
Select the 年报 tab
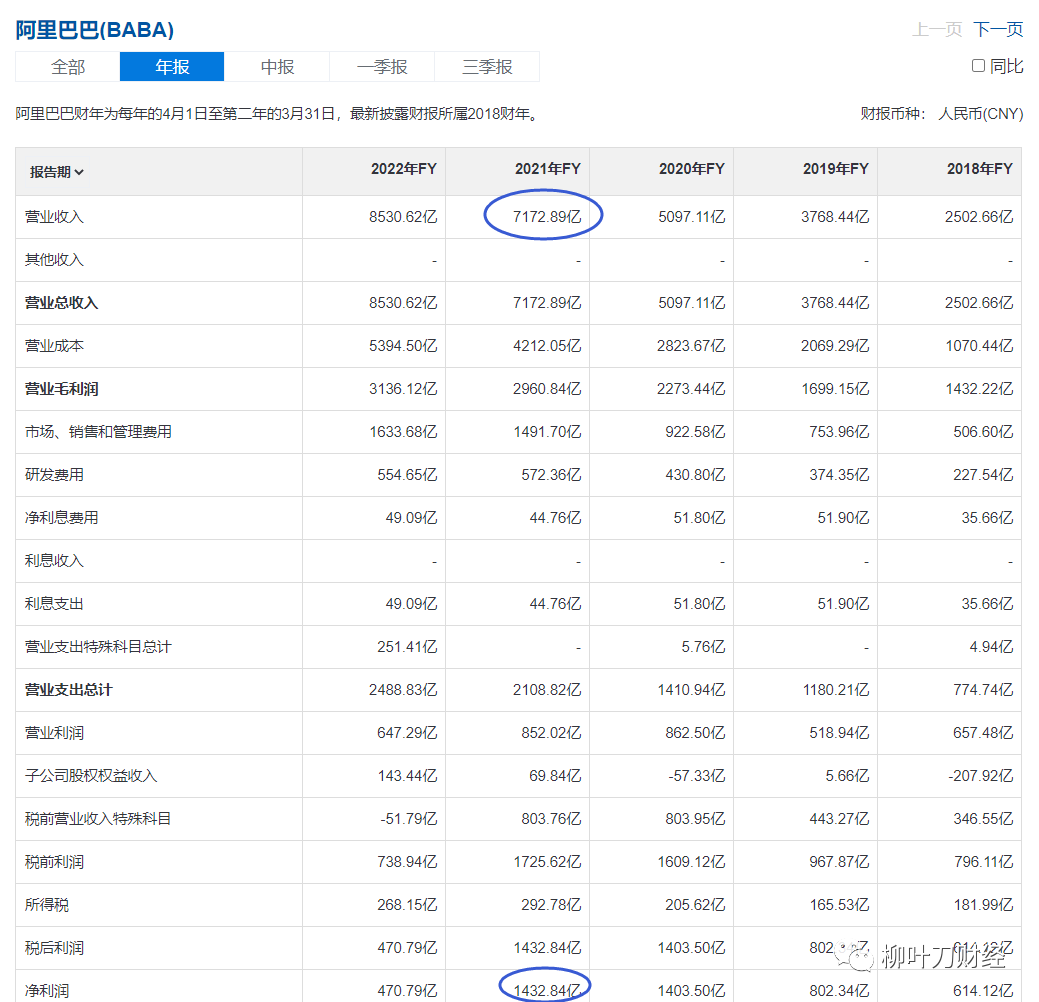[172, 67]
